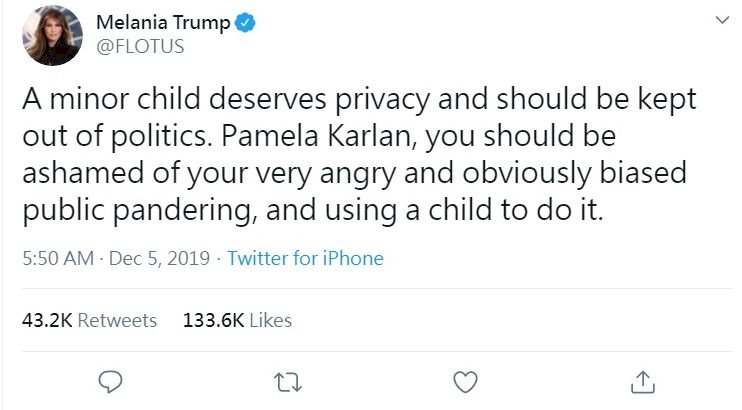Click the phrase "out of politics"
Image resolution: width=742 pixels, height=410 pixels.
pos(114,136)
